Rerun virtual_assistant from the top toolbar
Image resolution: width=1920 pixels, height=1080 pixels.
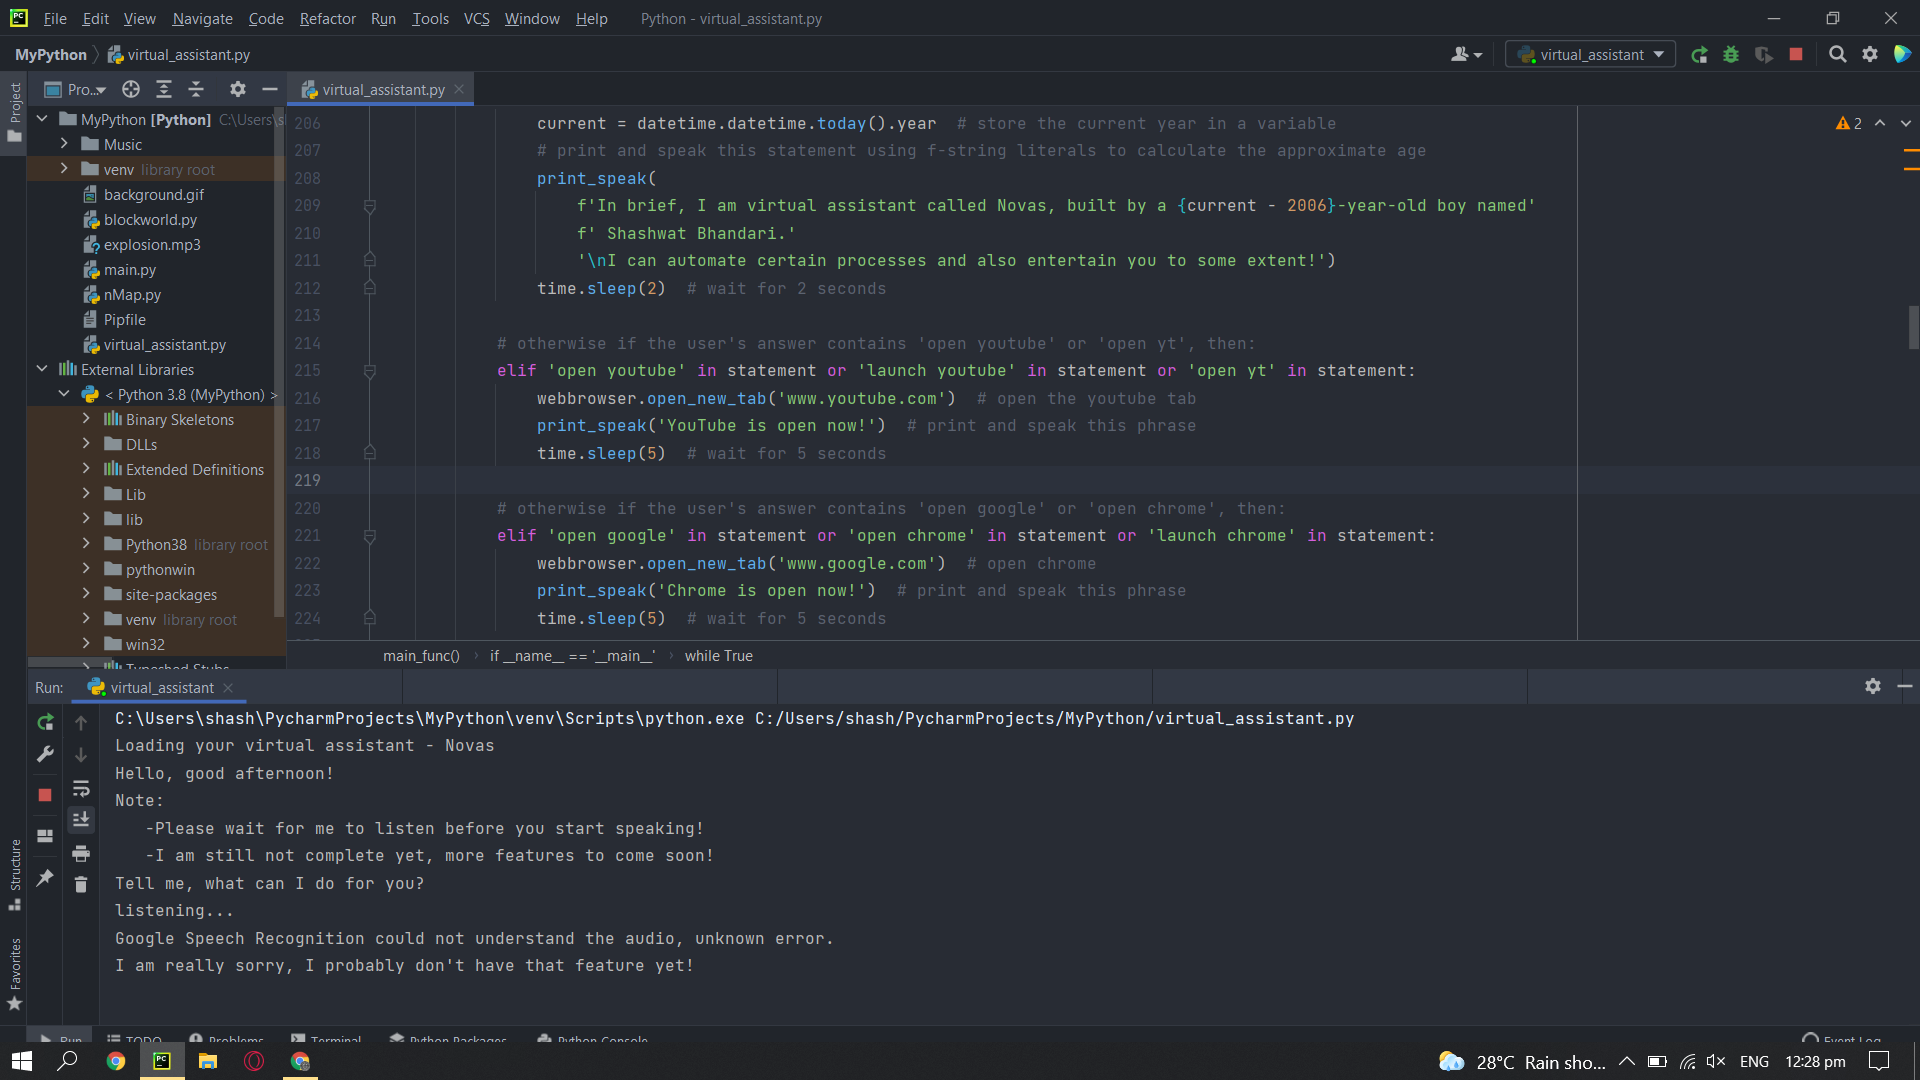(1699, 55)
